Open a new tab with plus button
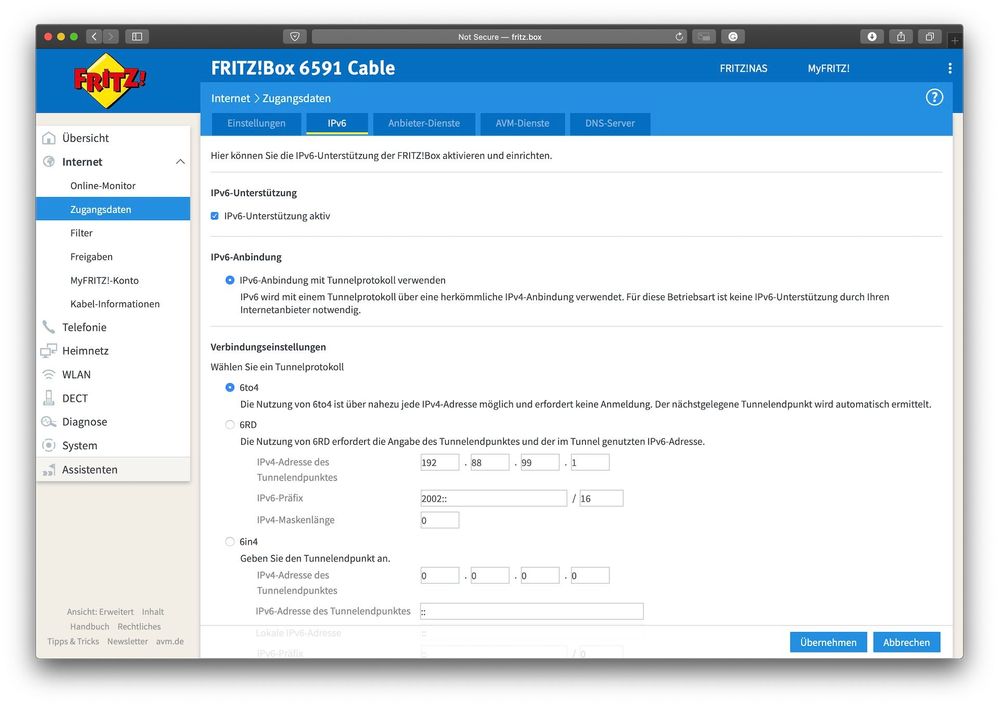Image resolution: width=999 pixels, height=706 pixels. [954, 41]
